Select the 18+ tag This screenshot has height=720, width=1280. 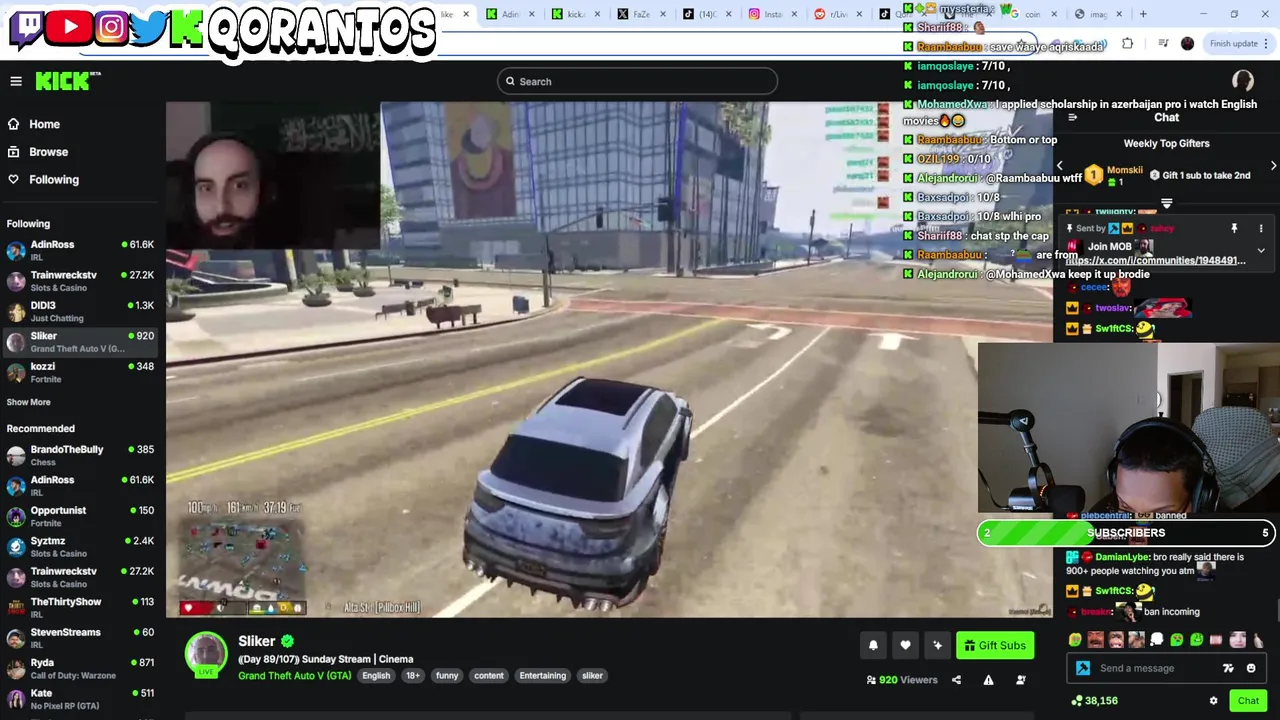(412, 676)
